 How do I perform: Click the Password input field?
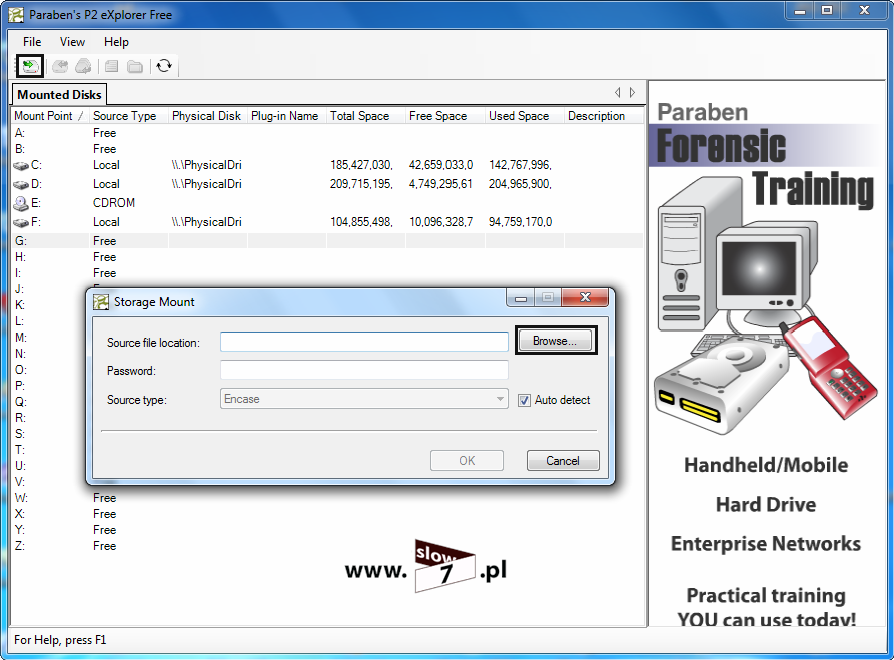[x=364, y=370]
